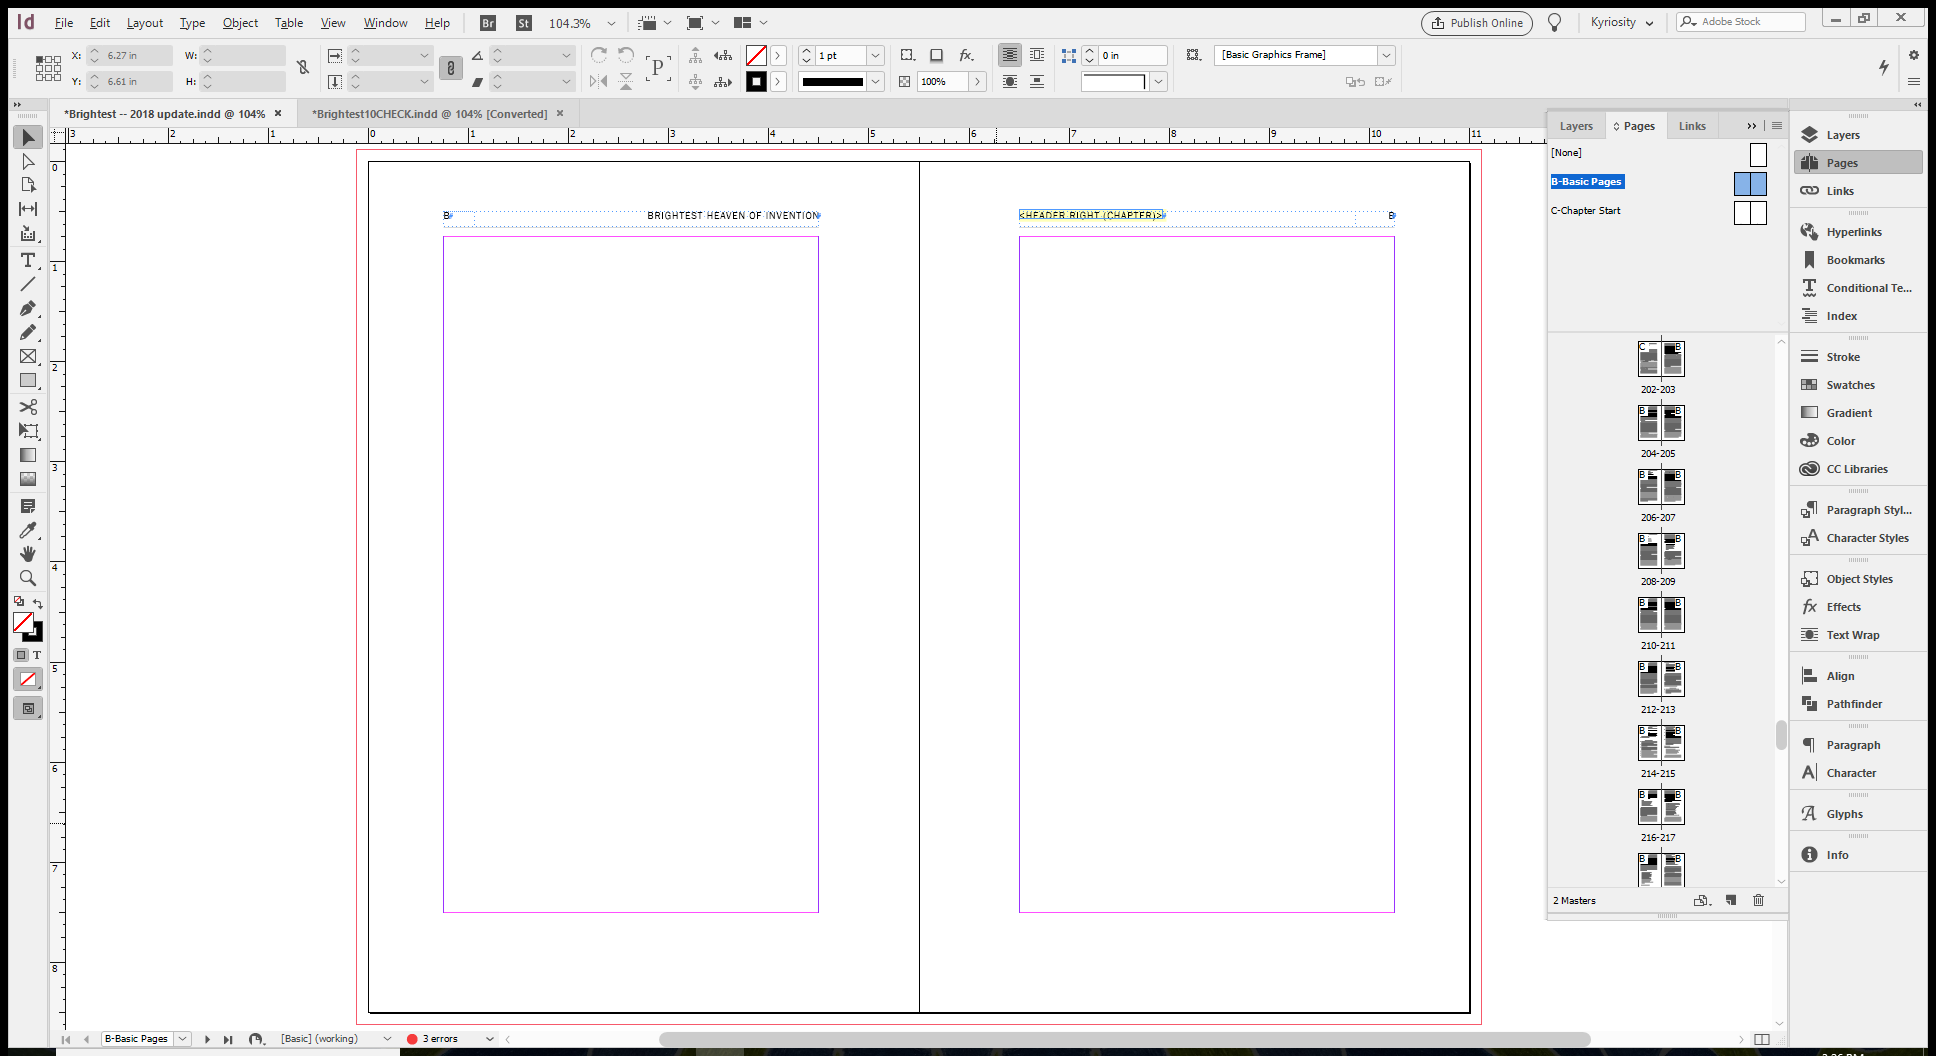This screenshot has height=1056, width=1936.
Task: Open the Layout menu
Action: 145,23
